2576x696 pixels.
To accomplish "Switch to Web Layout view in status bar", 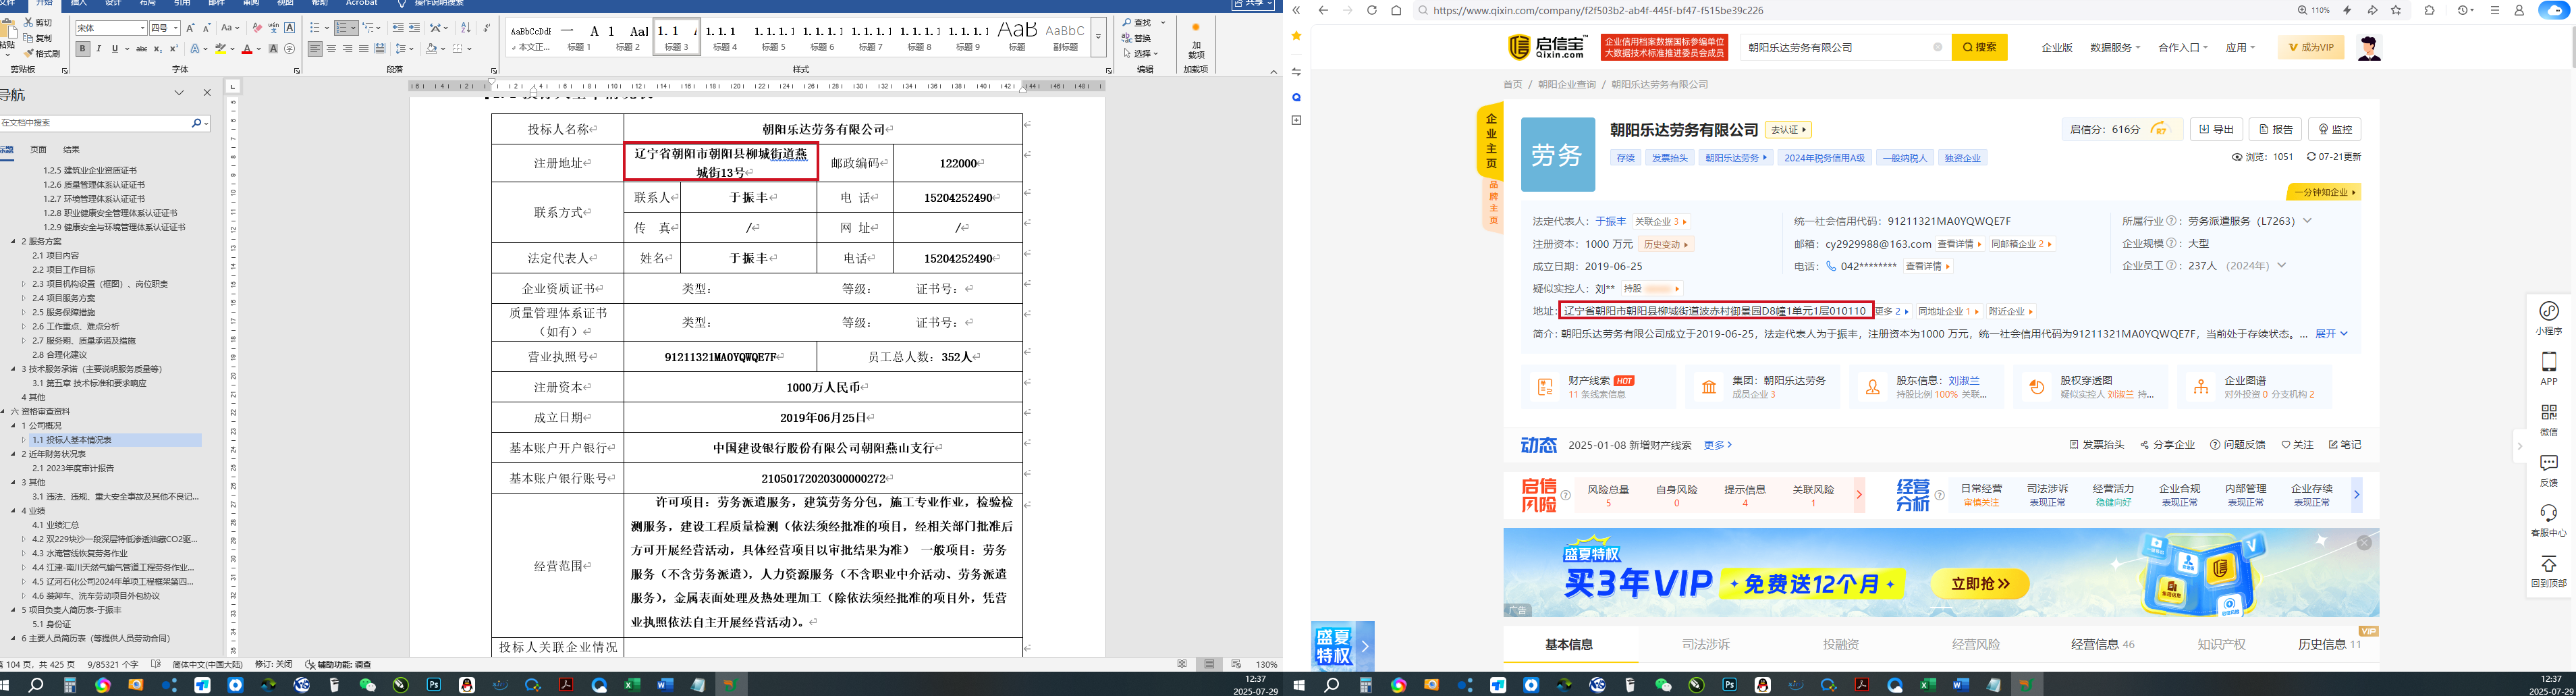I will pyautogui.click(x=1236, y=664).
